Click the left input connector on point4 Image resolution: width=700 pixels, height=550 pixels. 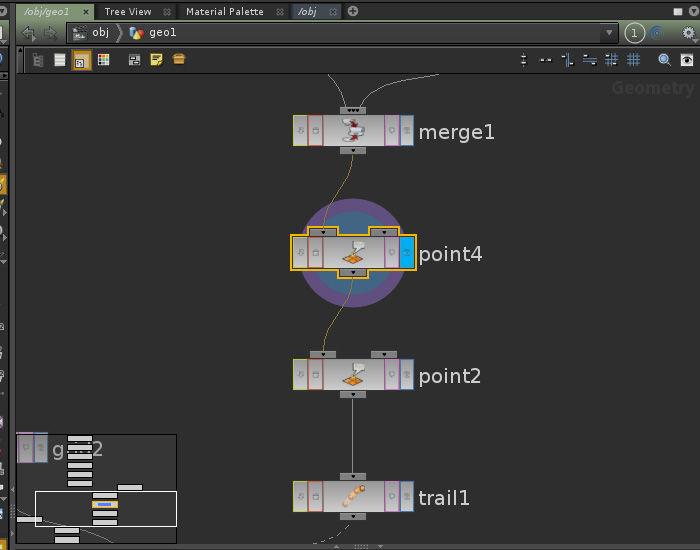point(322,231)
